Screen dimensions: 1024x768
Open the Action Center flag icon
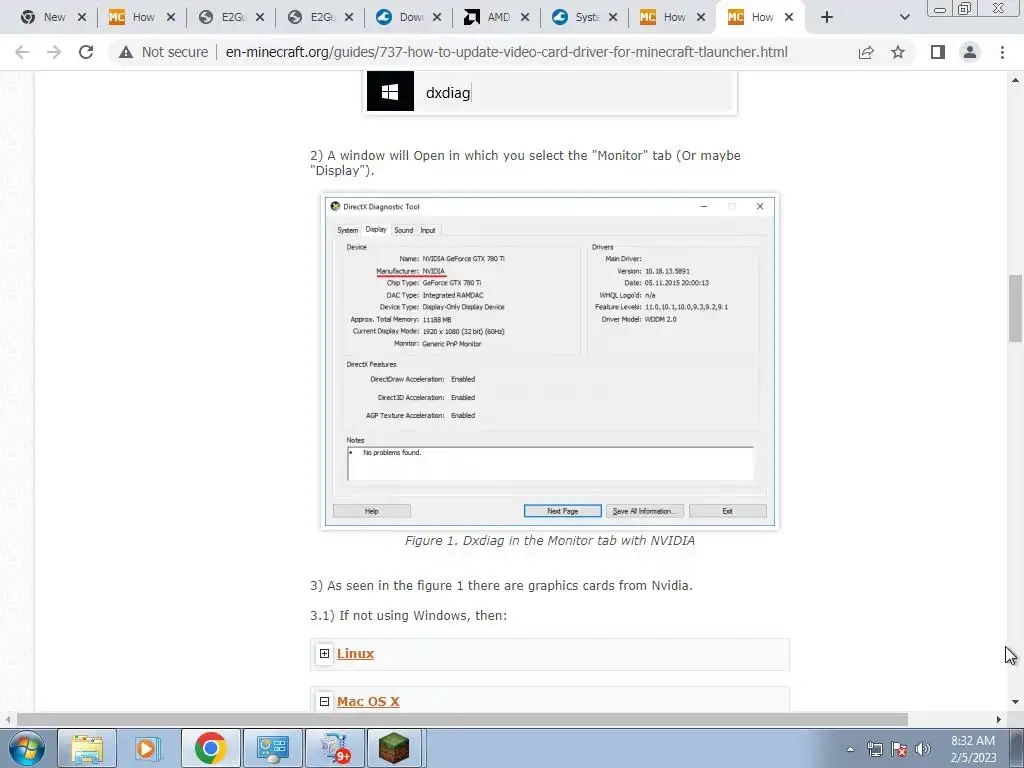pos(899,749)
